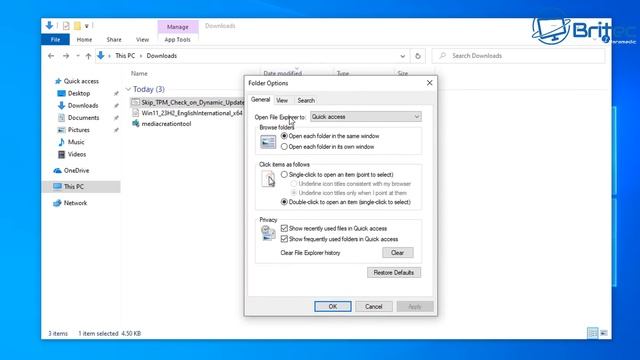
Task: Click the Manage contextual tab
Action: [178, 27]
